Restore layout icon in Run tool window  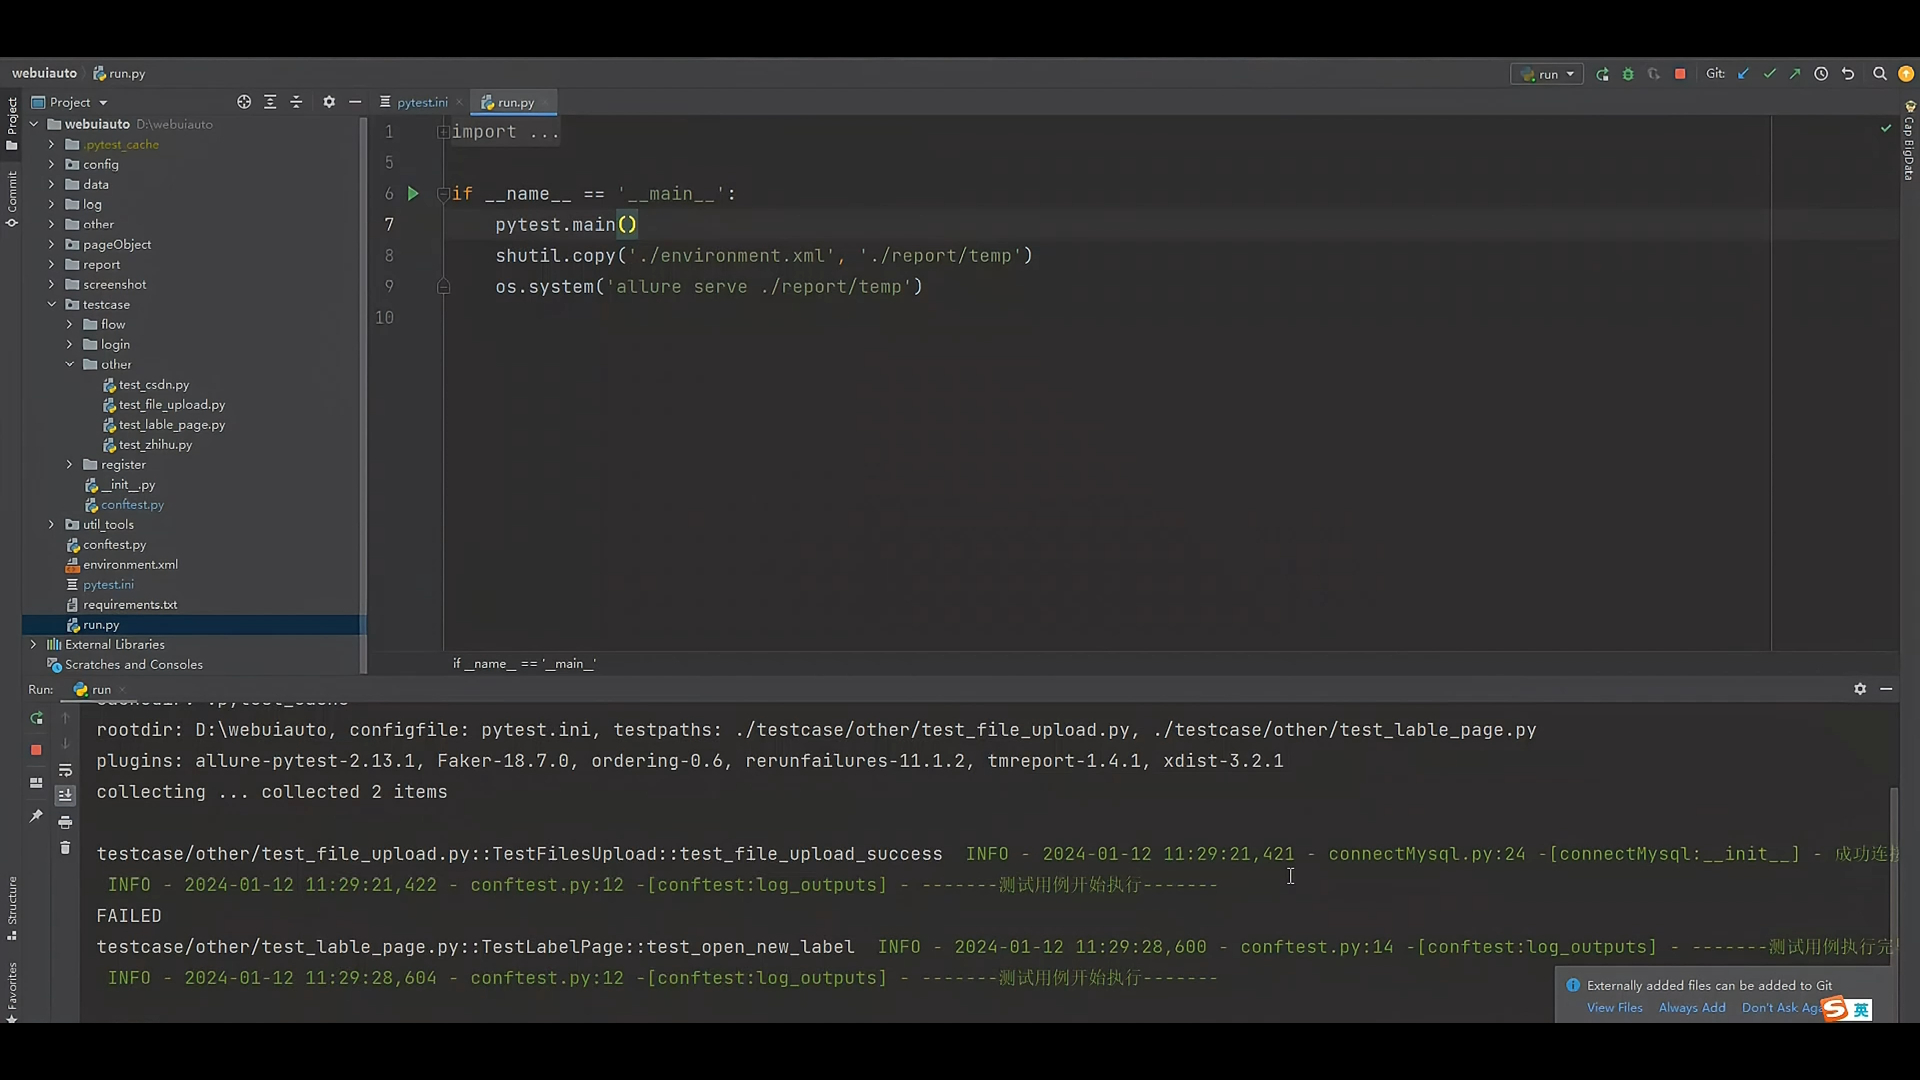click(36, 783)
